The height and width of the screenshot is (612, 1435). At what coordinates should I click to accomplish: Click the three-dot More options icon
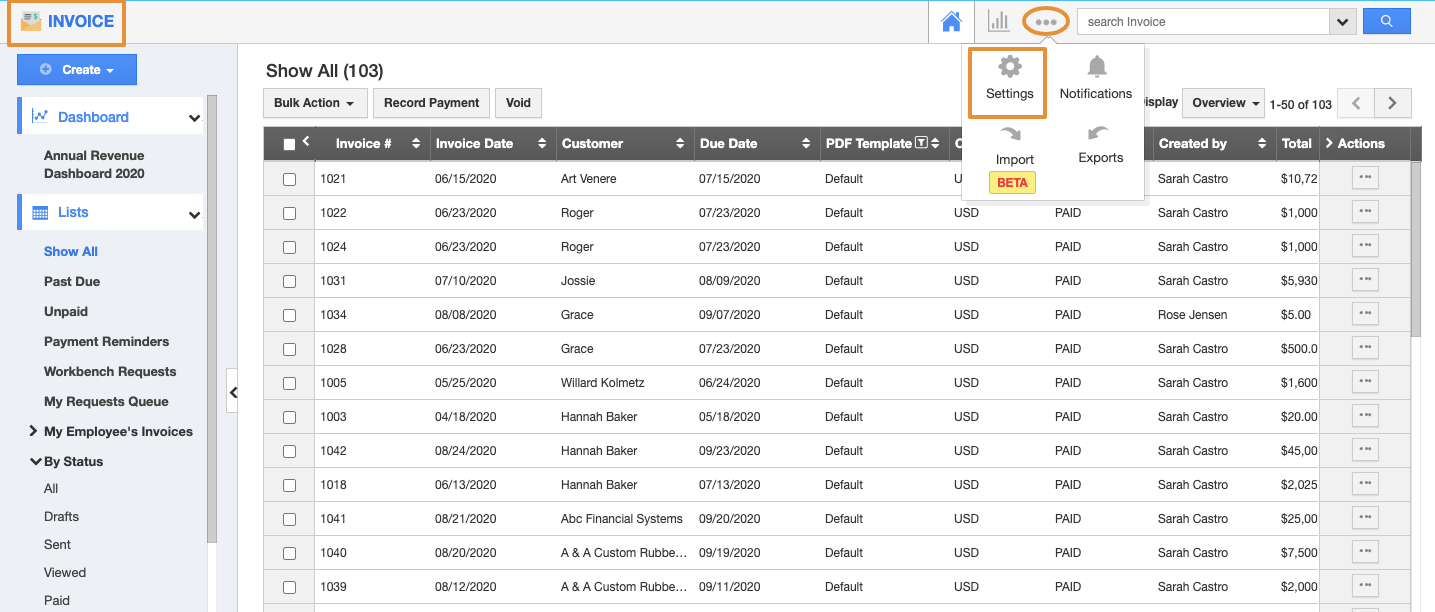pyautogui.click(x=1046, y=21)
